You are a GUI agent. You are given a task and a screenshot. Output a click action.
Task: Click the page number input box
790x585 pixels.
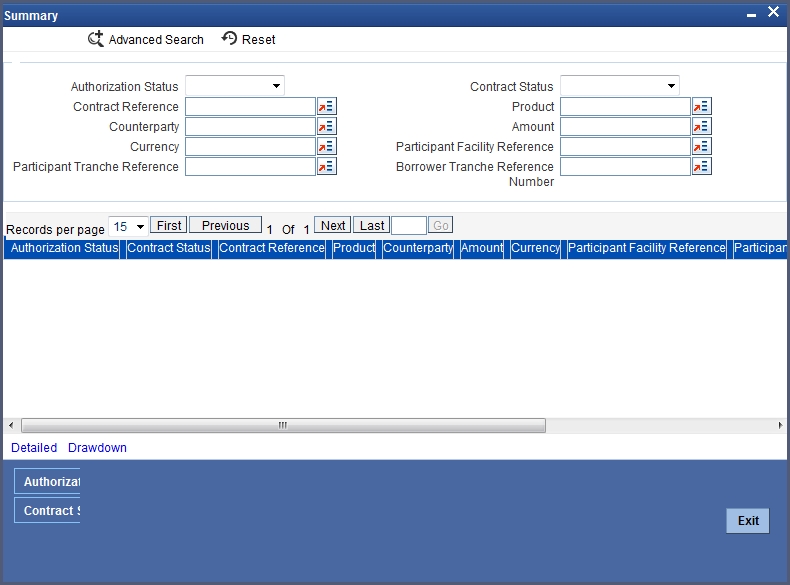409,225
